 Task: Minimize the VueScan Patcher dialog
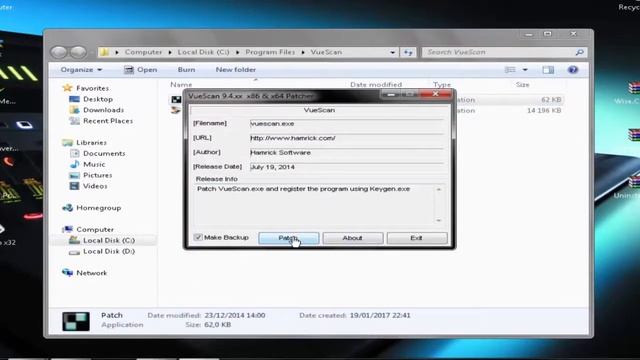tap(391, 94)
